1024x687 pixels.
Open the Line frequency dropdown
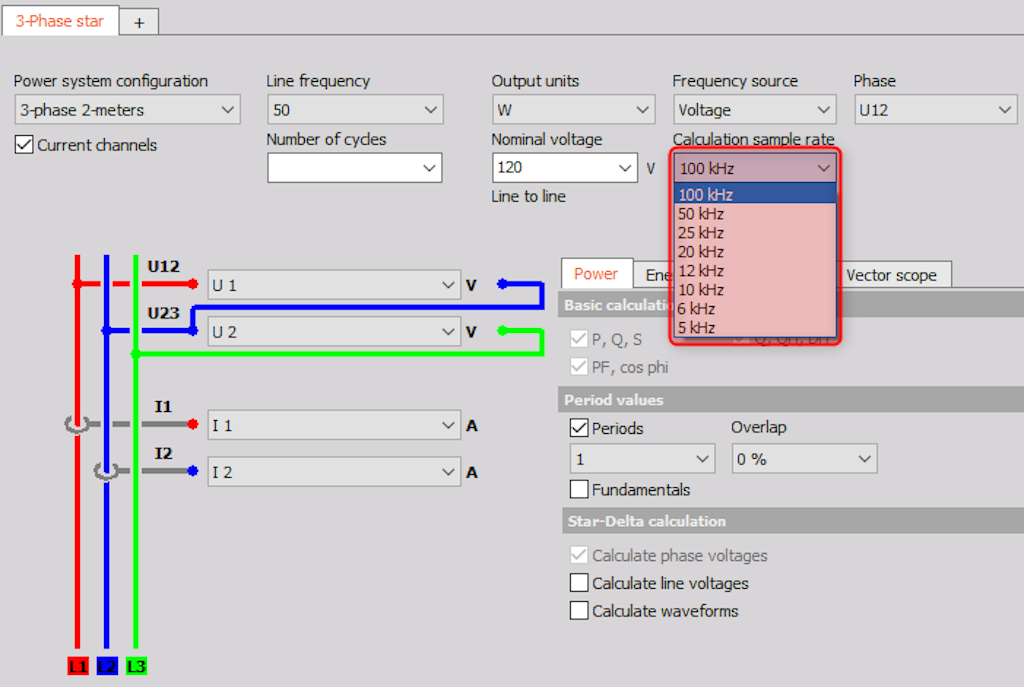pyautogui.click(x=355, y=110)
